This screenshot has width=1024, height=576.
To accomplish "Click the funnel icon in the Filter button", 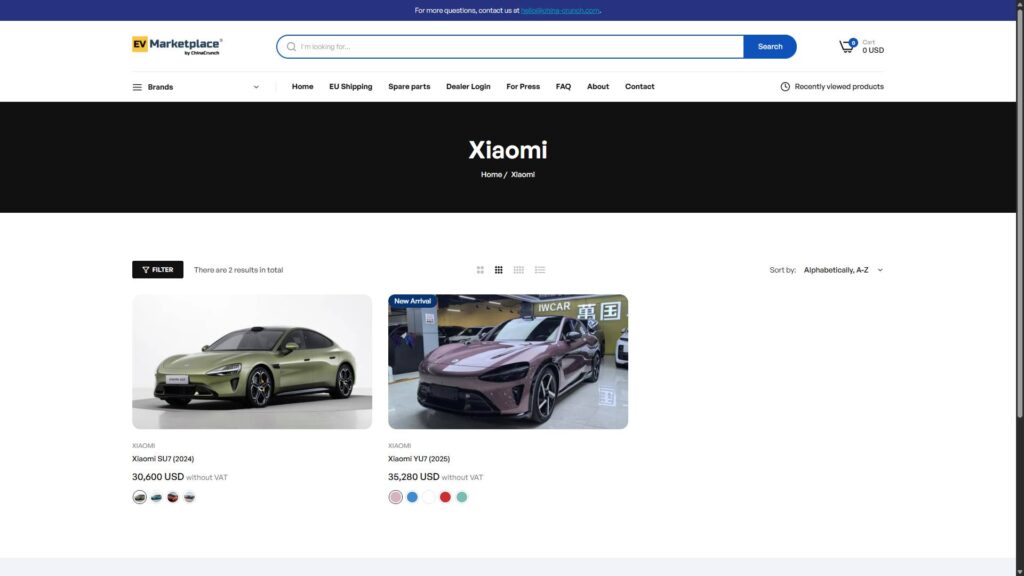I will 146,270.
